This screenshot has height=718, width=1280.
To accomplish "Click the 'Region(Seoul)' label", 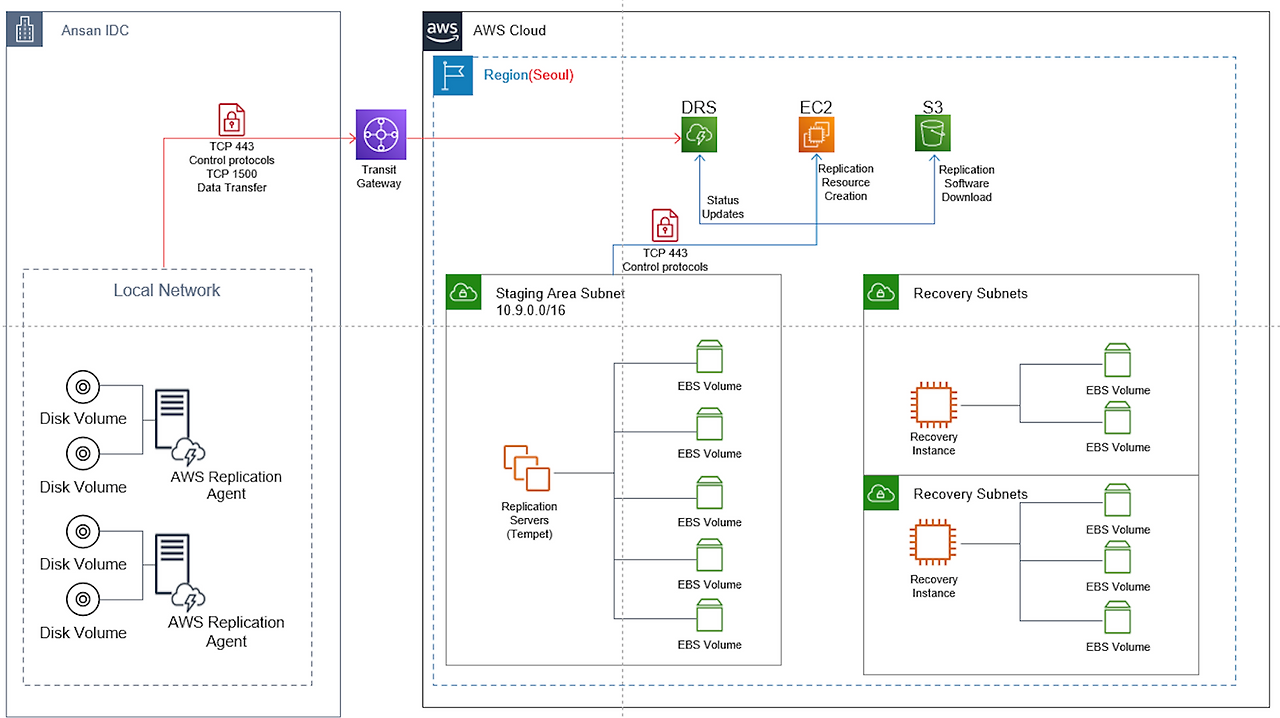I will tap(528, 75).
